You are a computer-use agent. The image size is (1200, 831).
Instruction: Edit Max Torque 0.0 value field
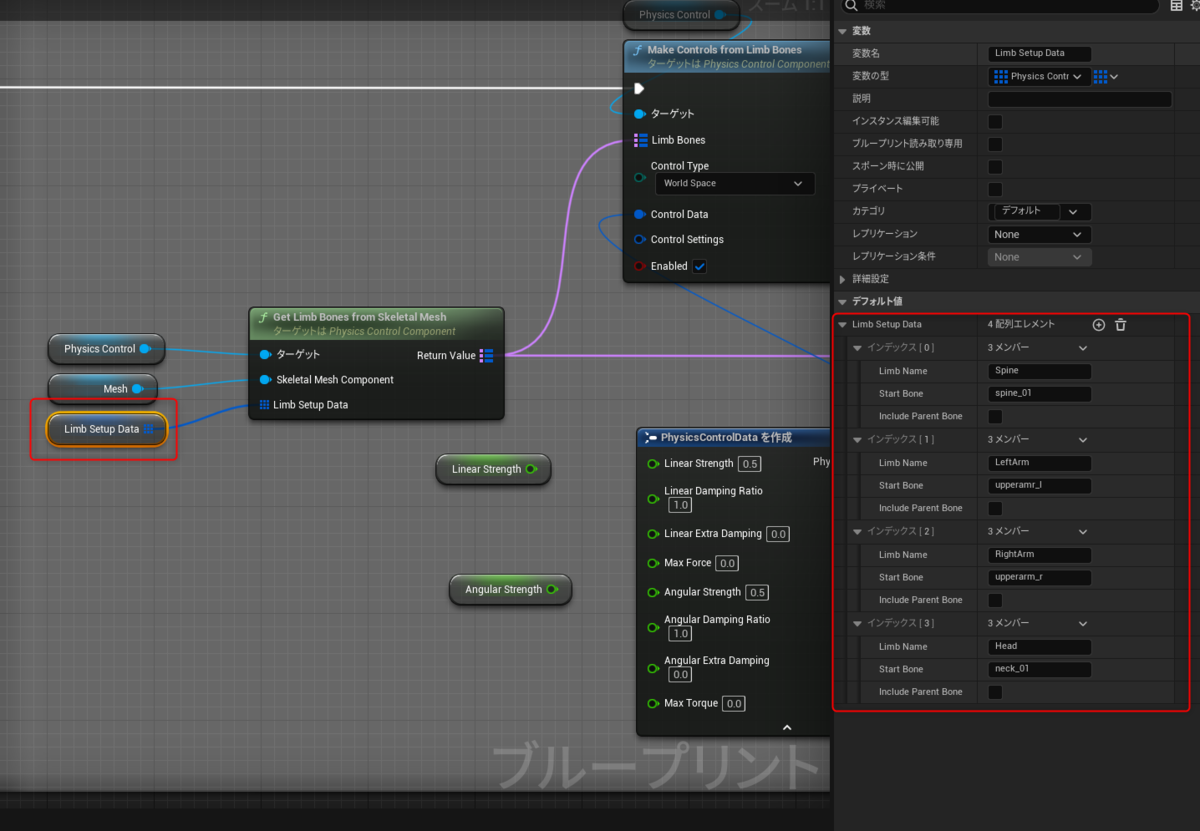[733, 704]
